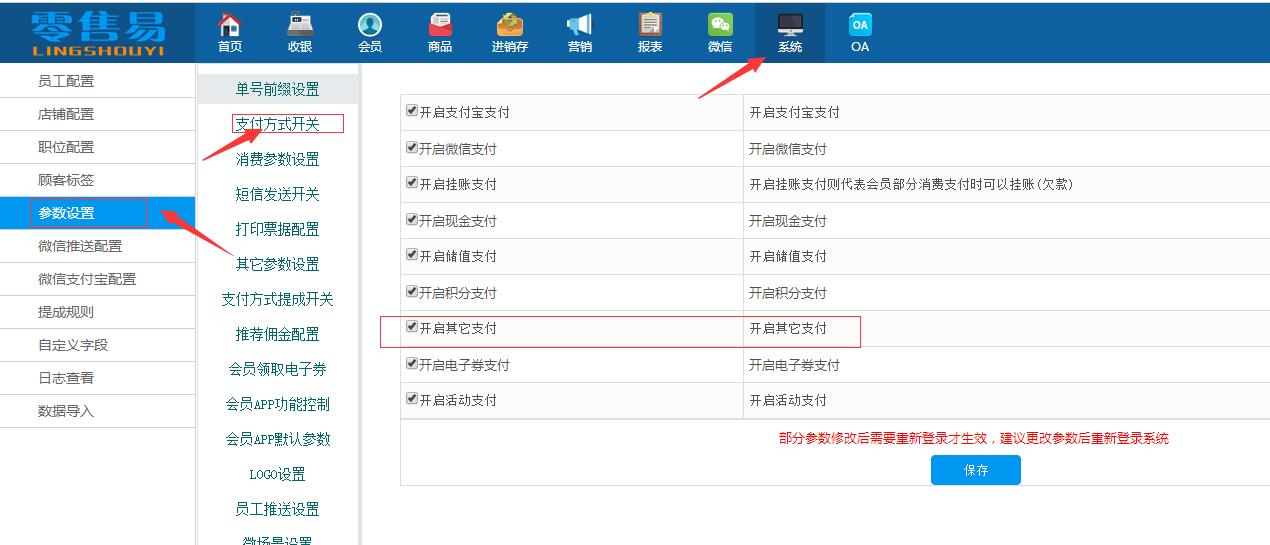Toggle 开启现金支付 checkbox
Viewport: 1270px width, 545px height.
click(412, 219)
